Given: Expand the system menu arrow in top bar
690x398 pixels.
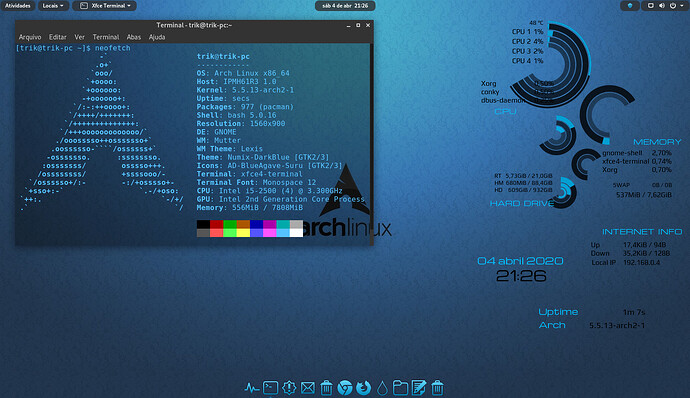Looking at the screenshot, I should pyautogui.click(x=681, y=6).
